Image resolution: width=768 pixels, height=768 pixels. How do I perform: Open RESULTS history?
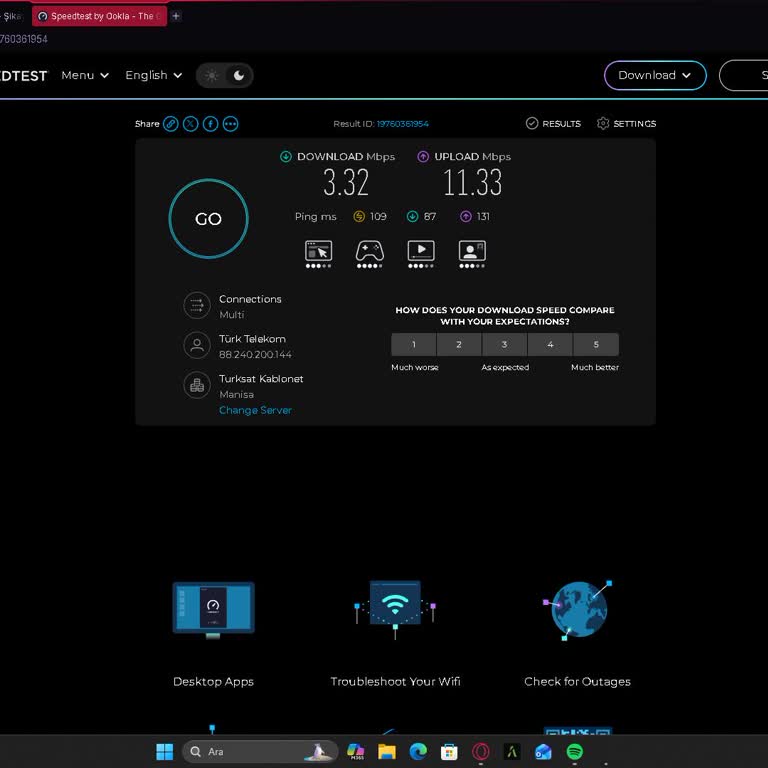(553, 124)
